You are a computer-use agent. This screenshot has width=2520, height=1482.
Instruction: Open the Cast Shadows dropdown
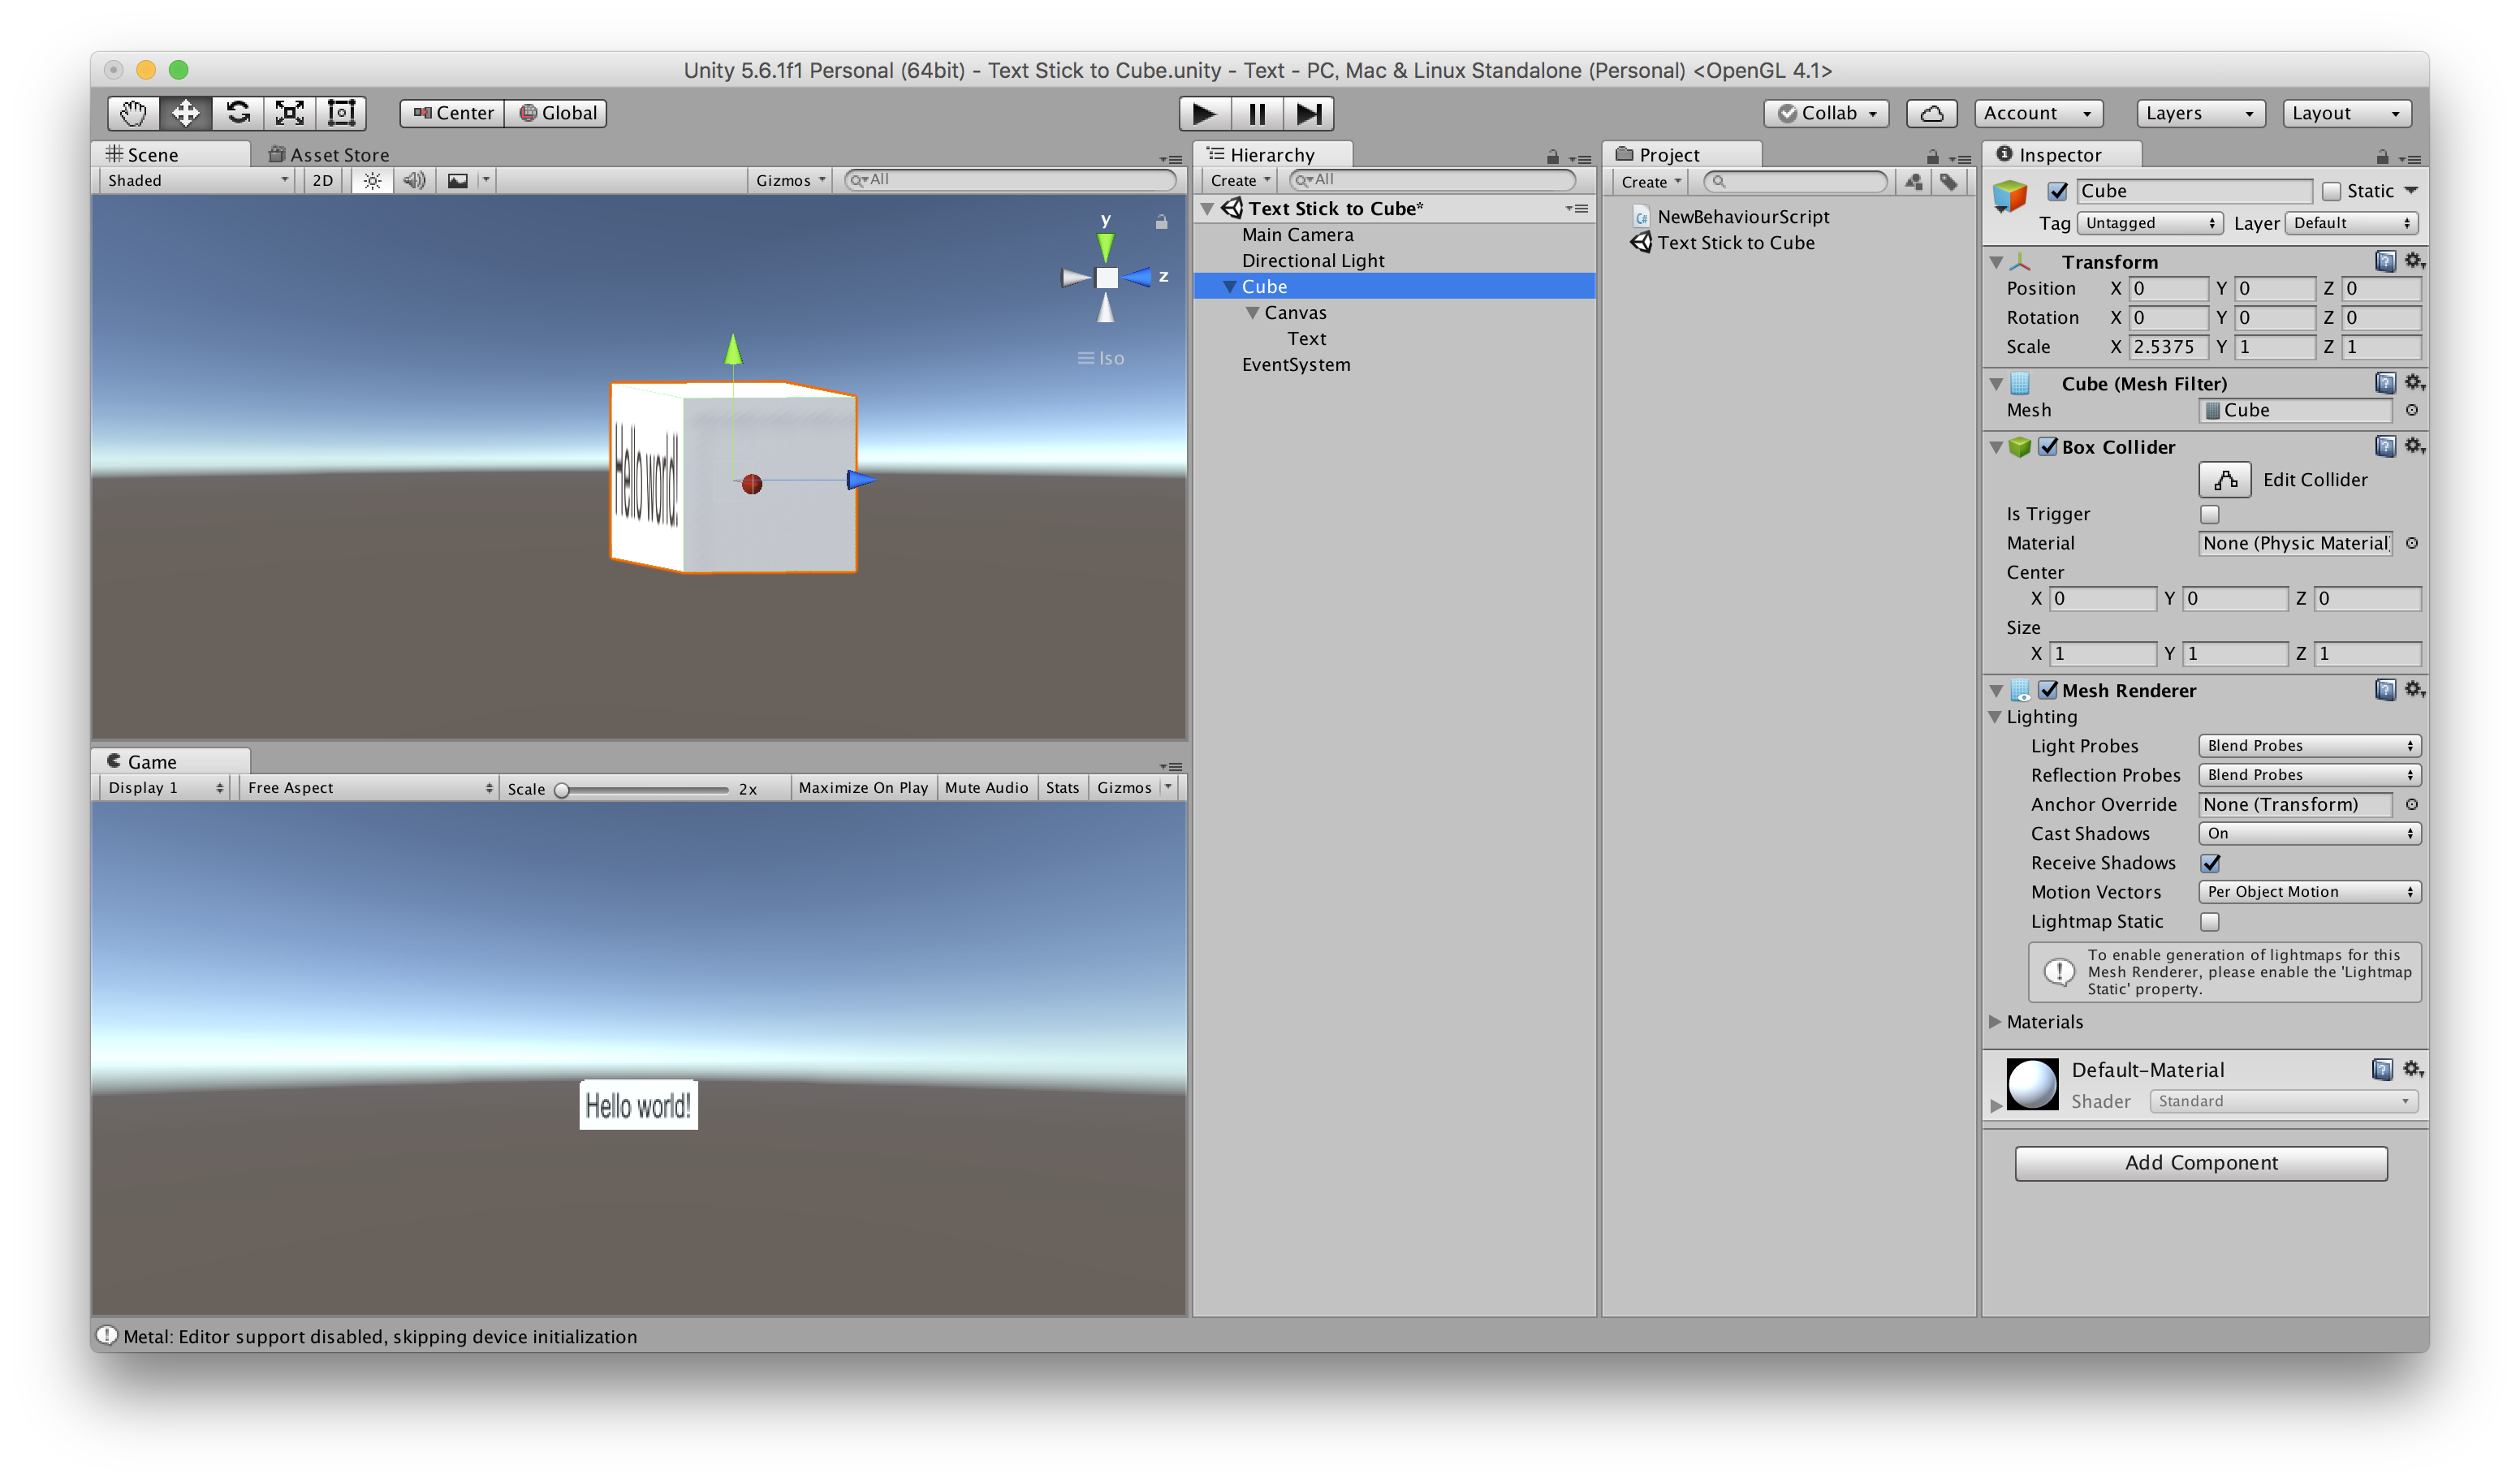coord(2309,833)
